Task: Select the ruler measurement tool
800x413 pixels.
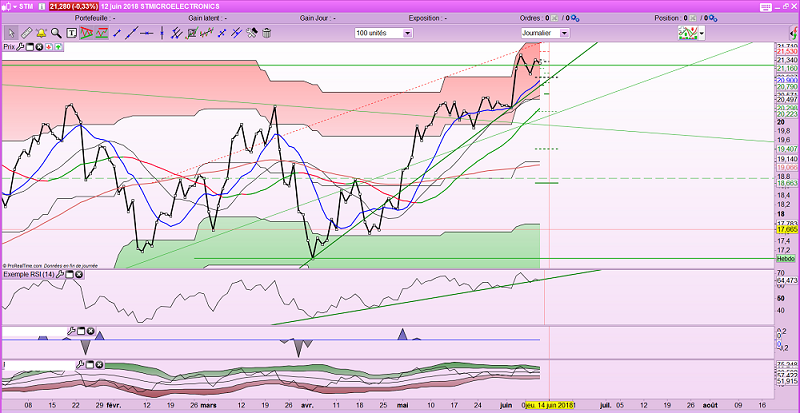Action: point(27,33)
